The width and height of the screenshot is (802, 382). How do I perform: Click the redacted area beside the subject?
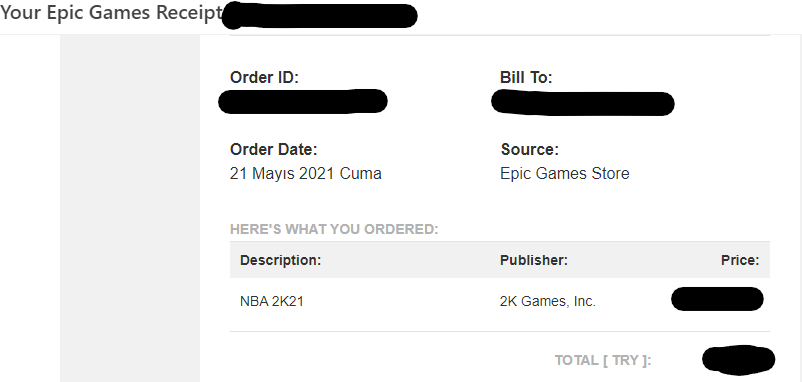pyautogui.click(x=320, y=15)
